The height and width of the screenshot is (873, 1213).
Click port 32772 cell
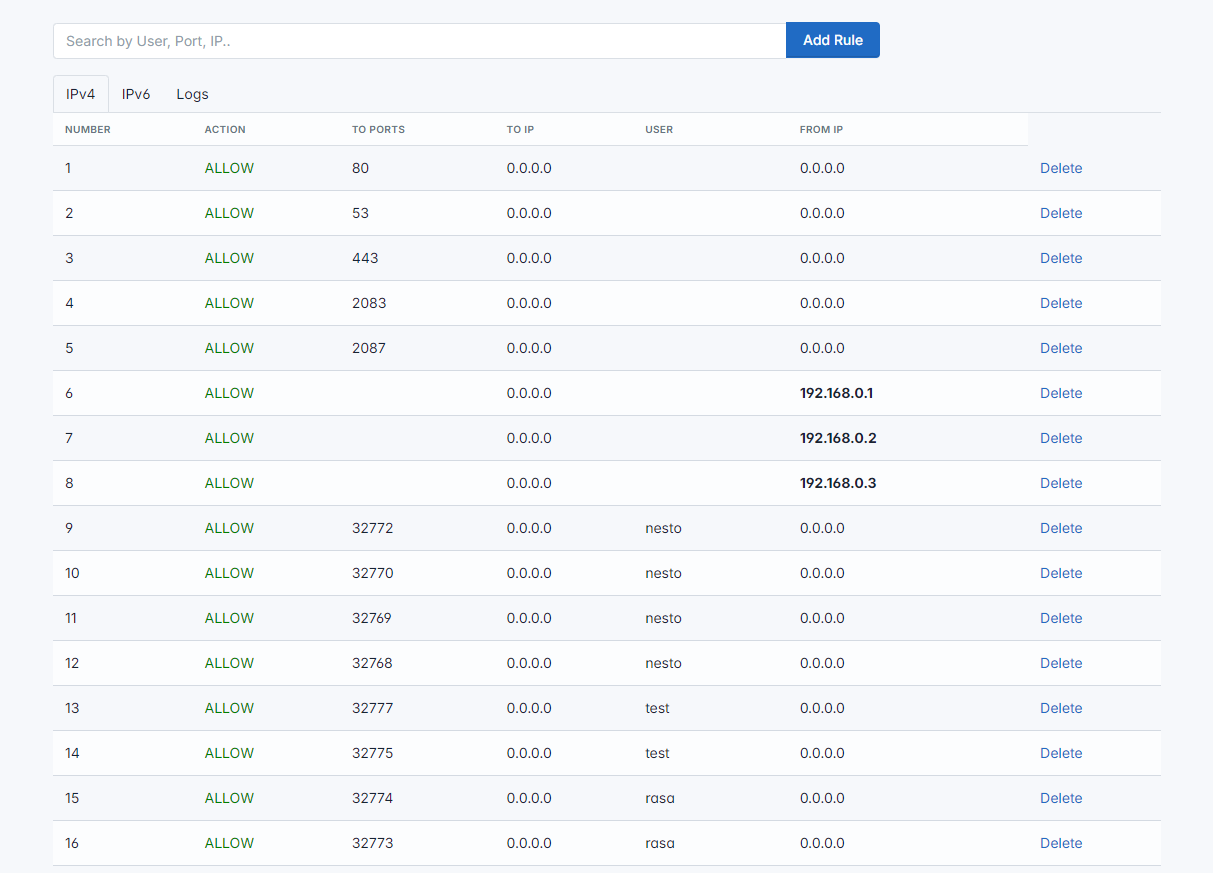[372, 528]
